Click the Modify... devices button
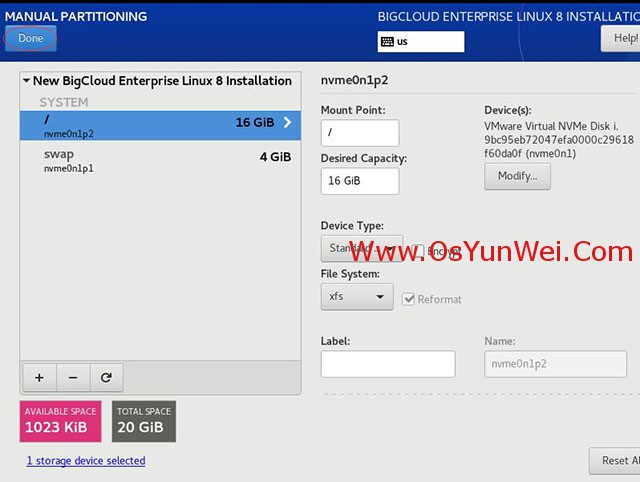This screenshot has width=640, height=482. pos(518,176)
